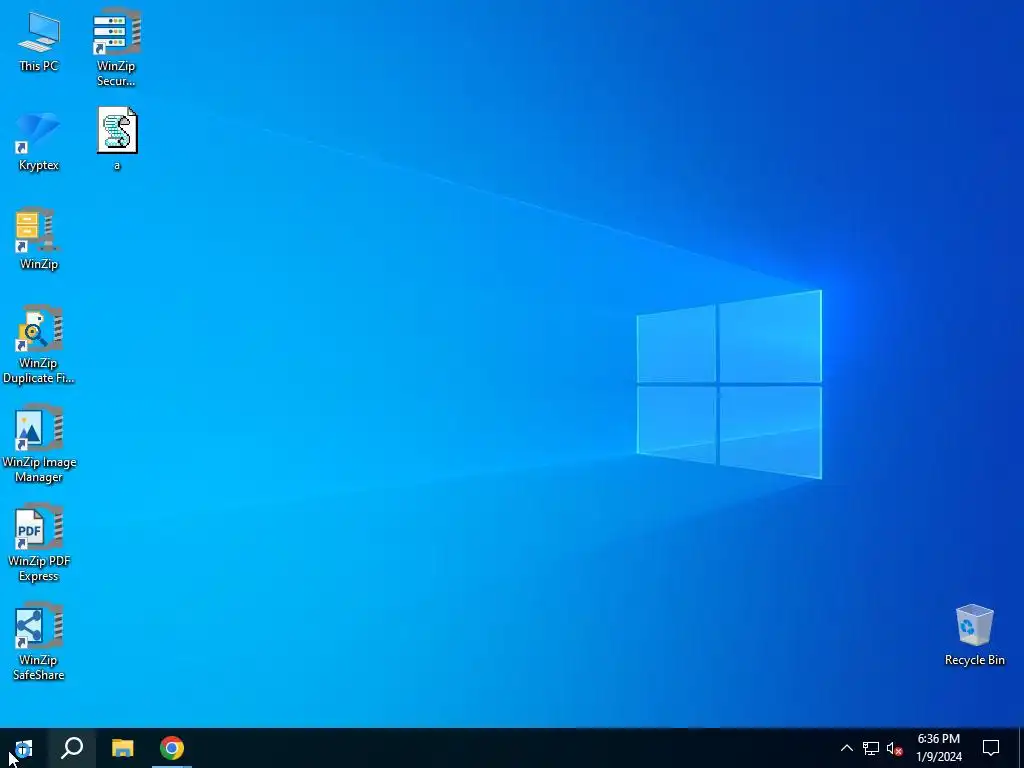
Task: Open File Explorer from the taskbar
Action: tap(122, 748)
